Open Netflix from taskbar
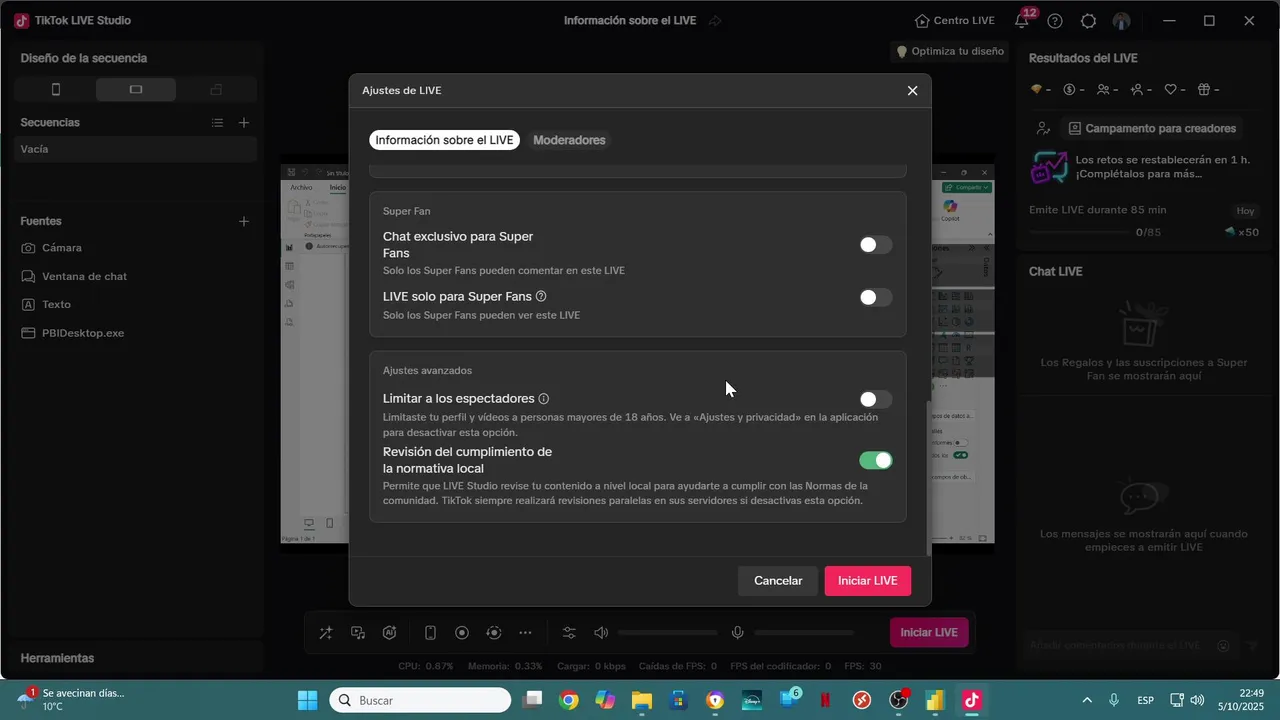Image resolution: width=1280 pixels, height=720 pixels. tap(825, 700)
